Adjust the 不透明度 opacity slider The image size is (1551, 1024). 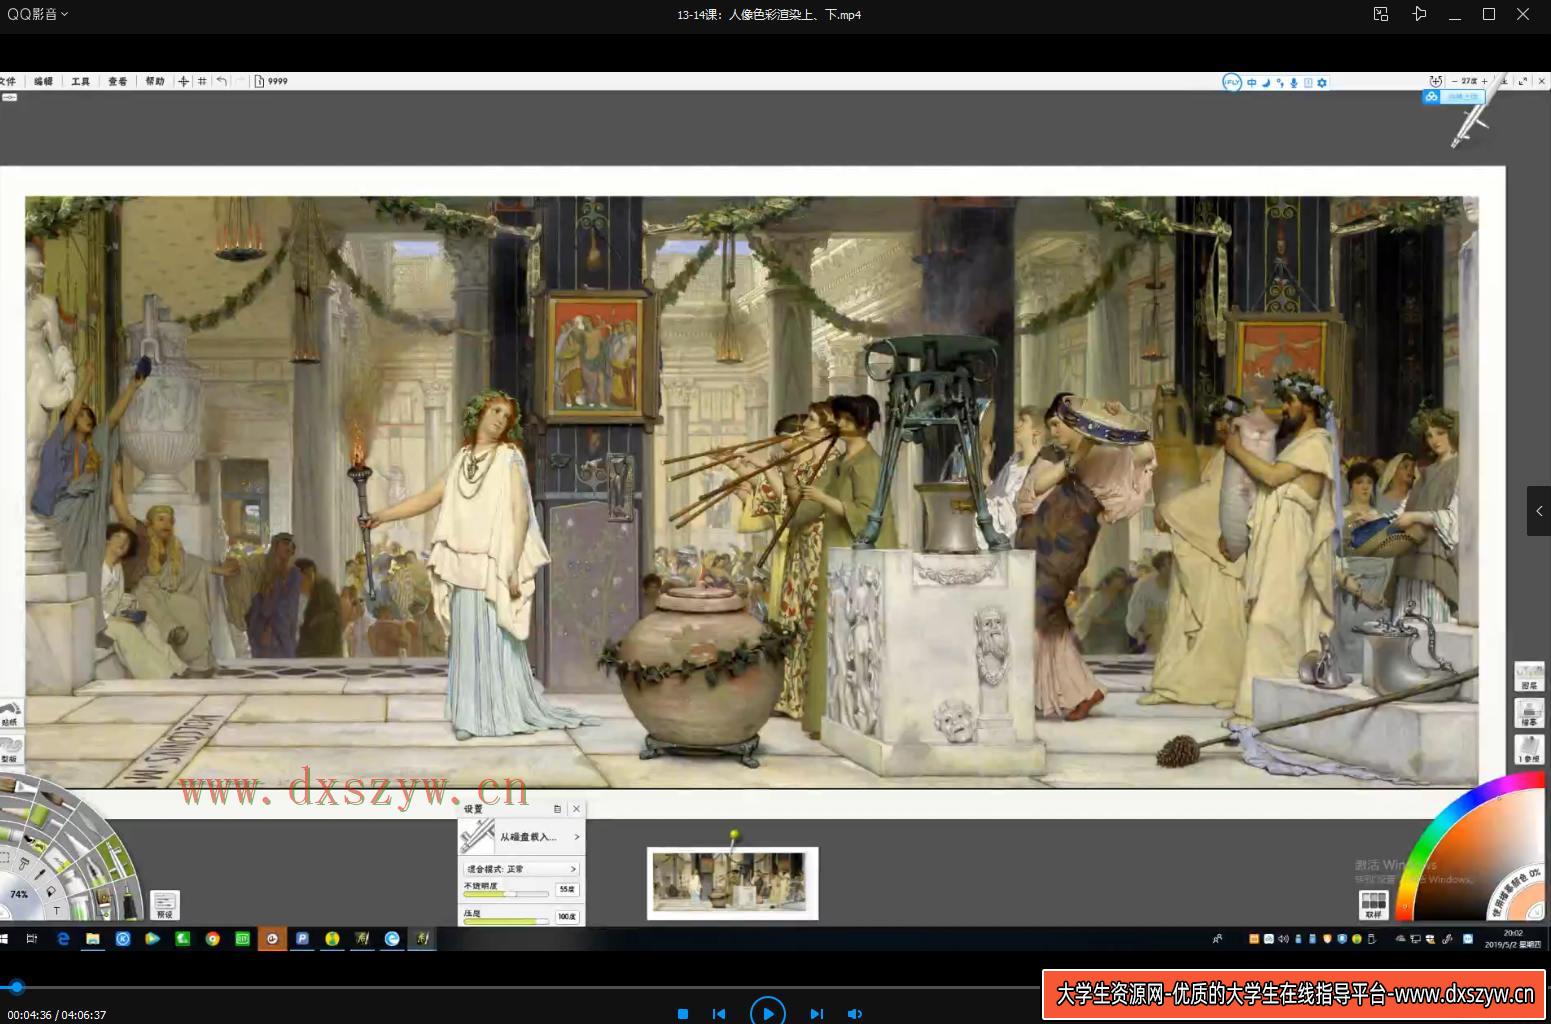click(506, 892)
